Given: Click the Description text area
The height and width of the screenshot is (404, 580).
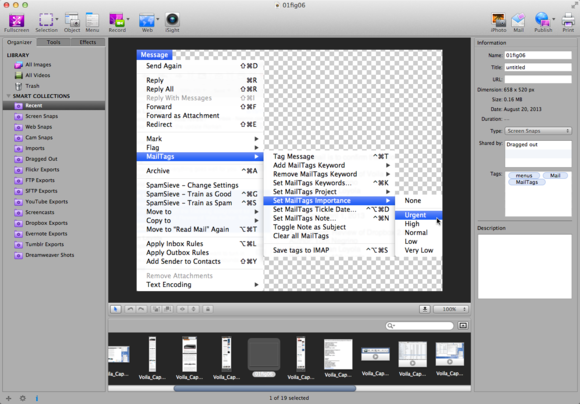Looking at the screenshot, I should coord(525,266).
